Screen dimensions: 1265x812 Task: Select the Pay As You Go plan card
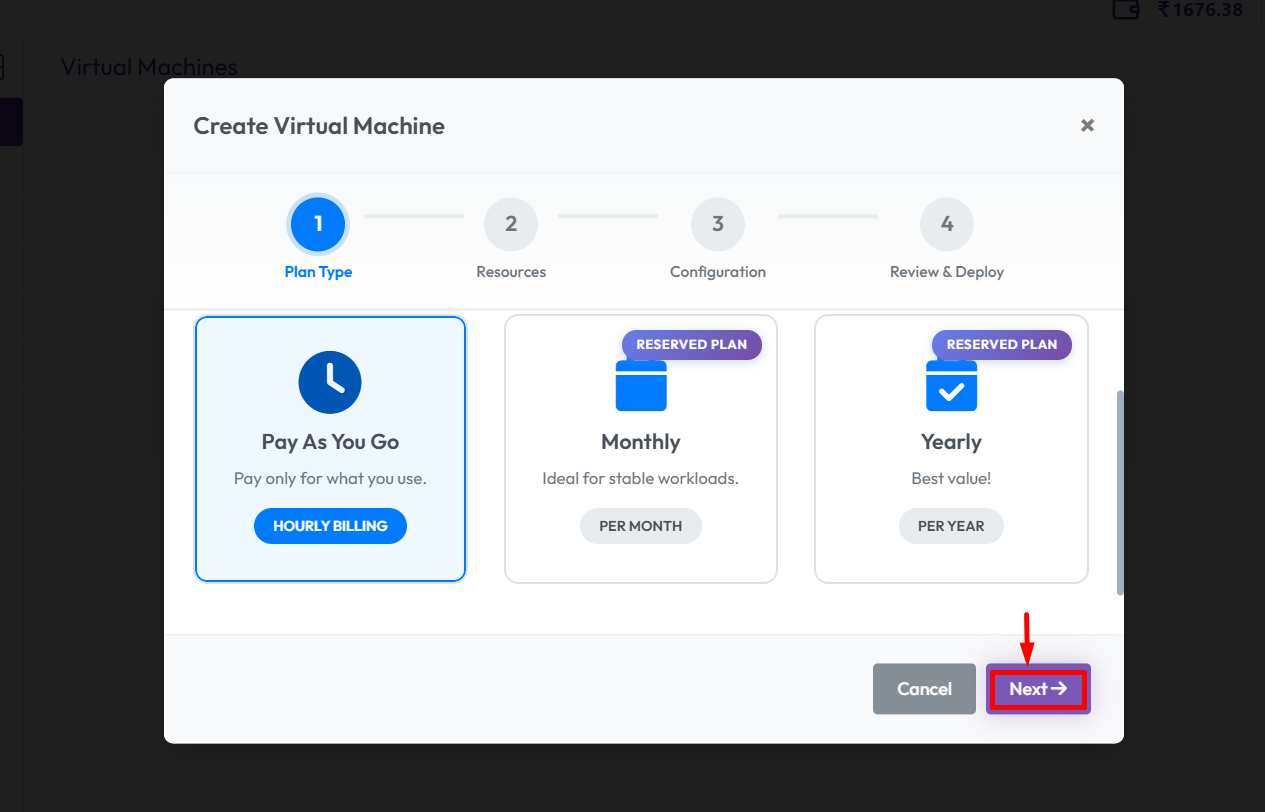coord(330,448)
